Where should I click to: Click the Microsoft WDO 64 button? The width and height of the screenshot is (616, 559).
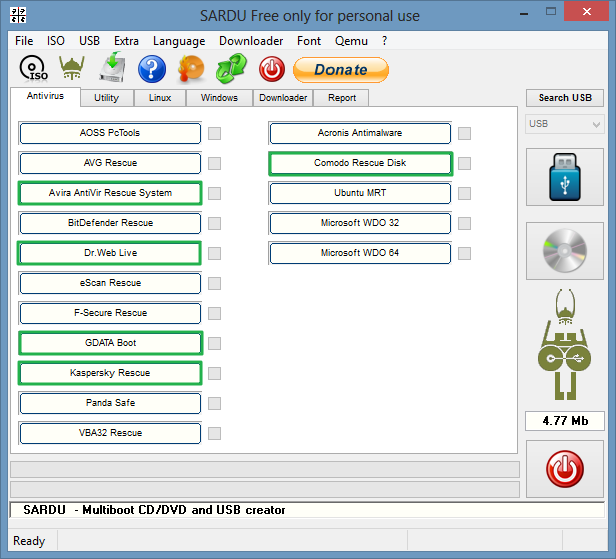tap(360, 253)
